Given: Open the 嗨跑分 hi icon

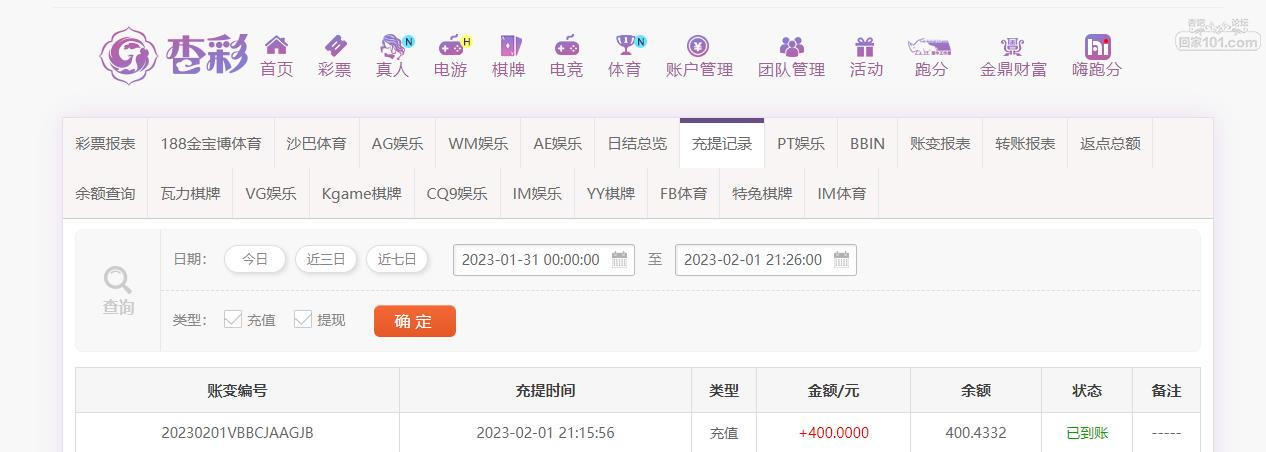Looking at the screenshot, I should (1098, 46).
